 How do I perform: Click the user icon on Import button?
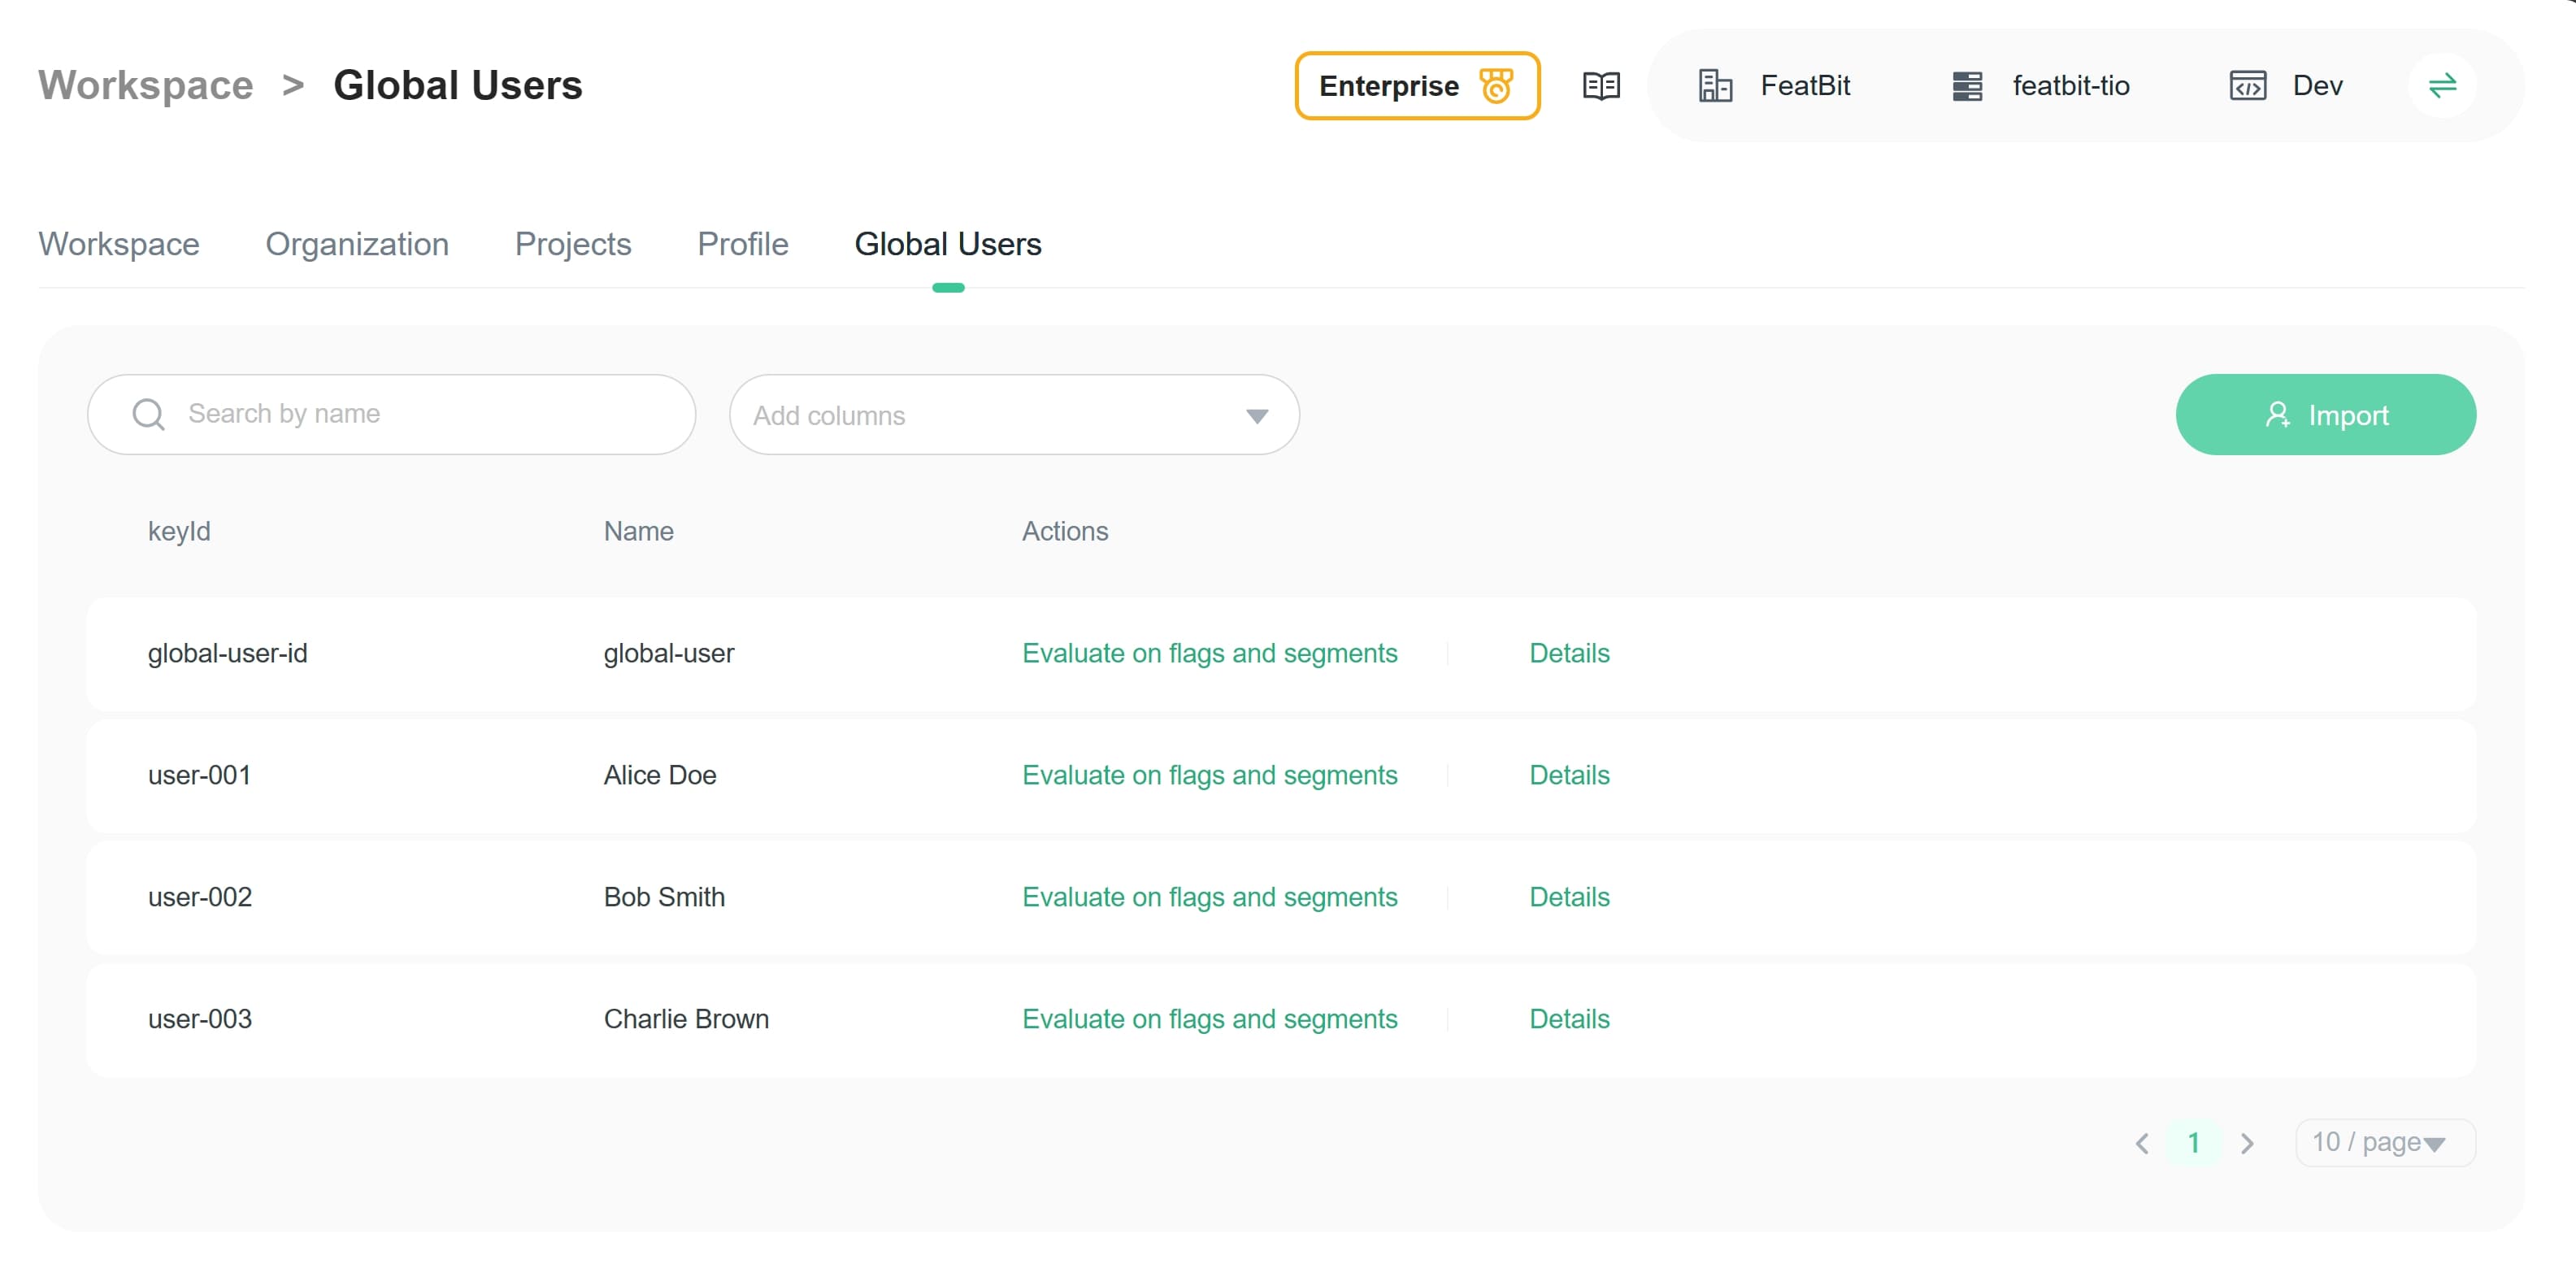[2277, 415]
